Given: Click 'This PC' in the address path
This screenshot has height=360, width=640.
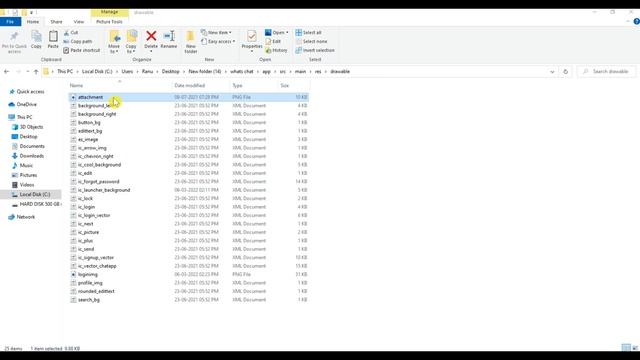Looking at the screenshot, I should coord(65,71).
